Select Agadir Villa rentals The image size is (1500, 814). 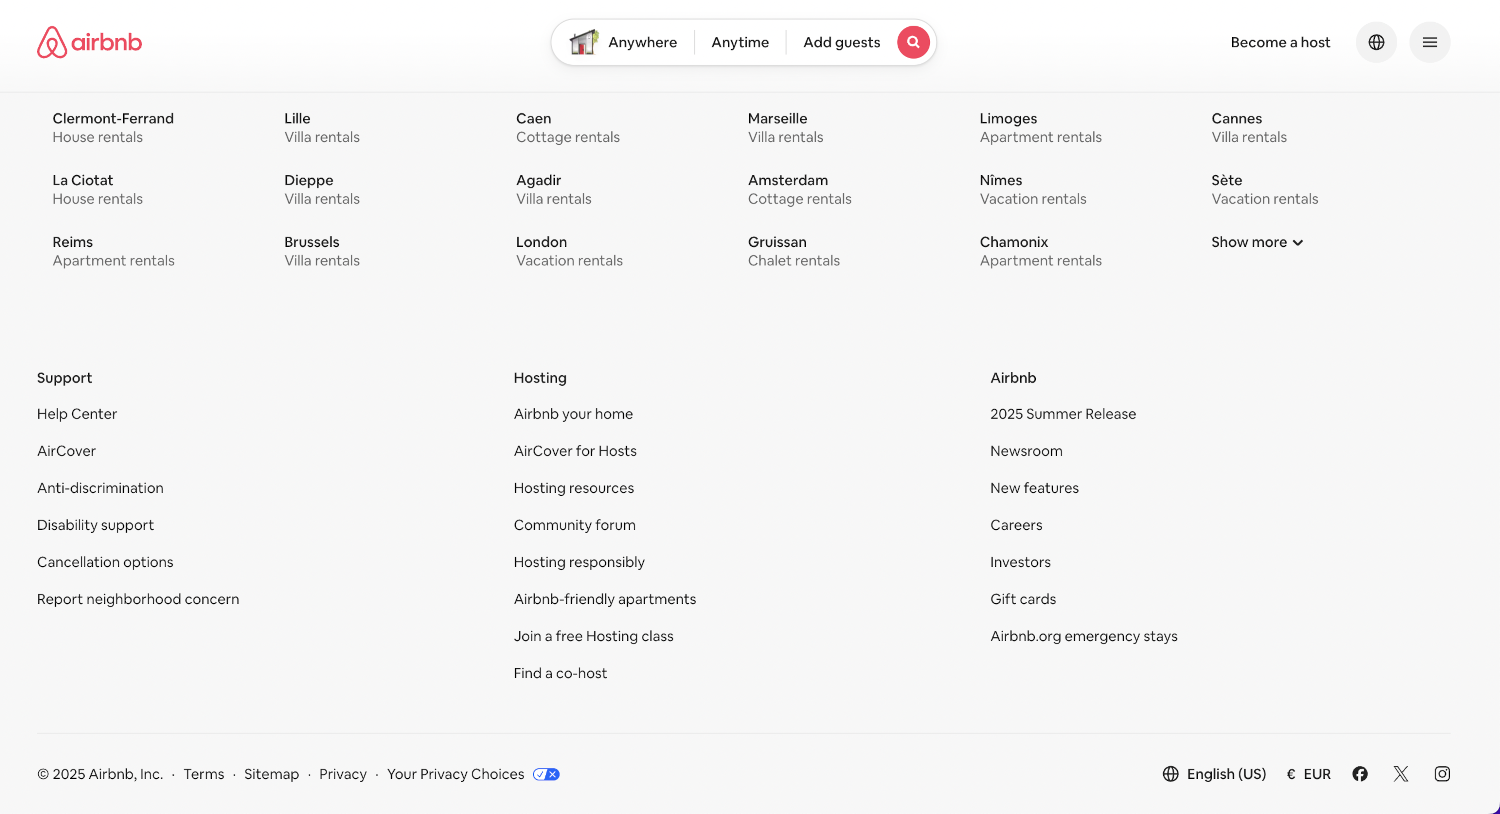554,189
